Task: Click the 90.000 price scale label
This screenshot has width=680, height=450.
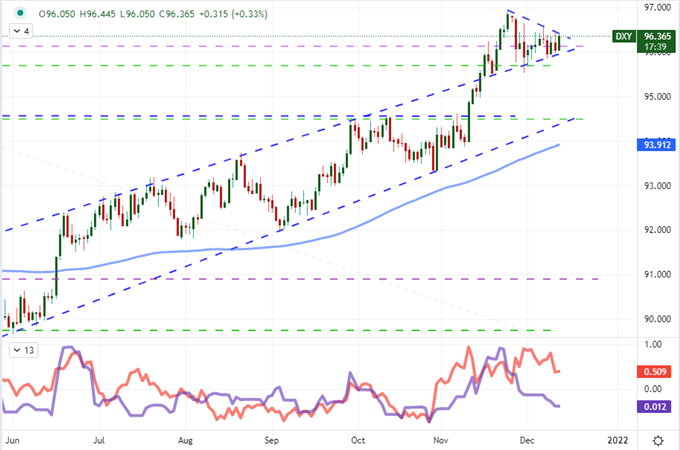Action: click(657, 319)
